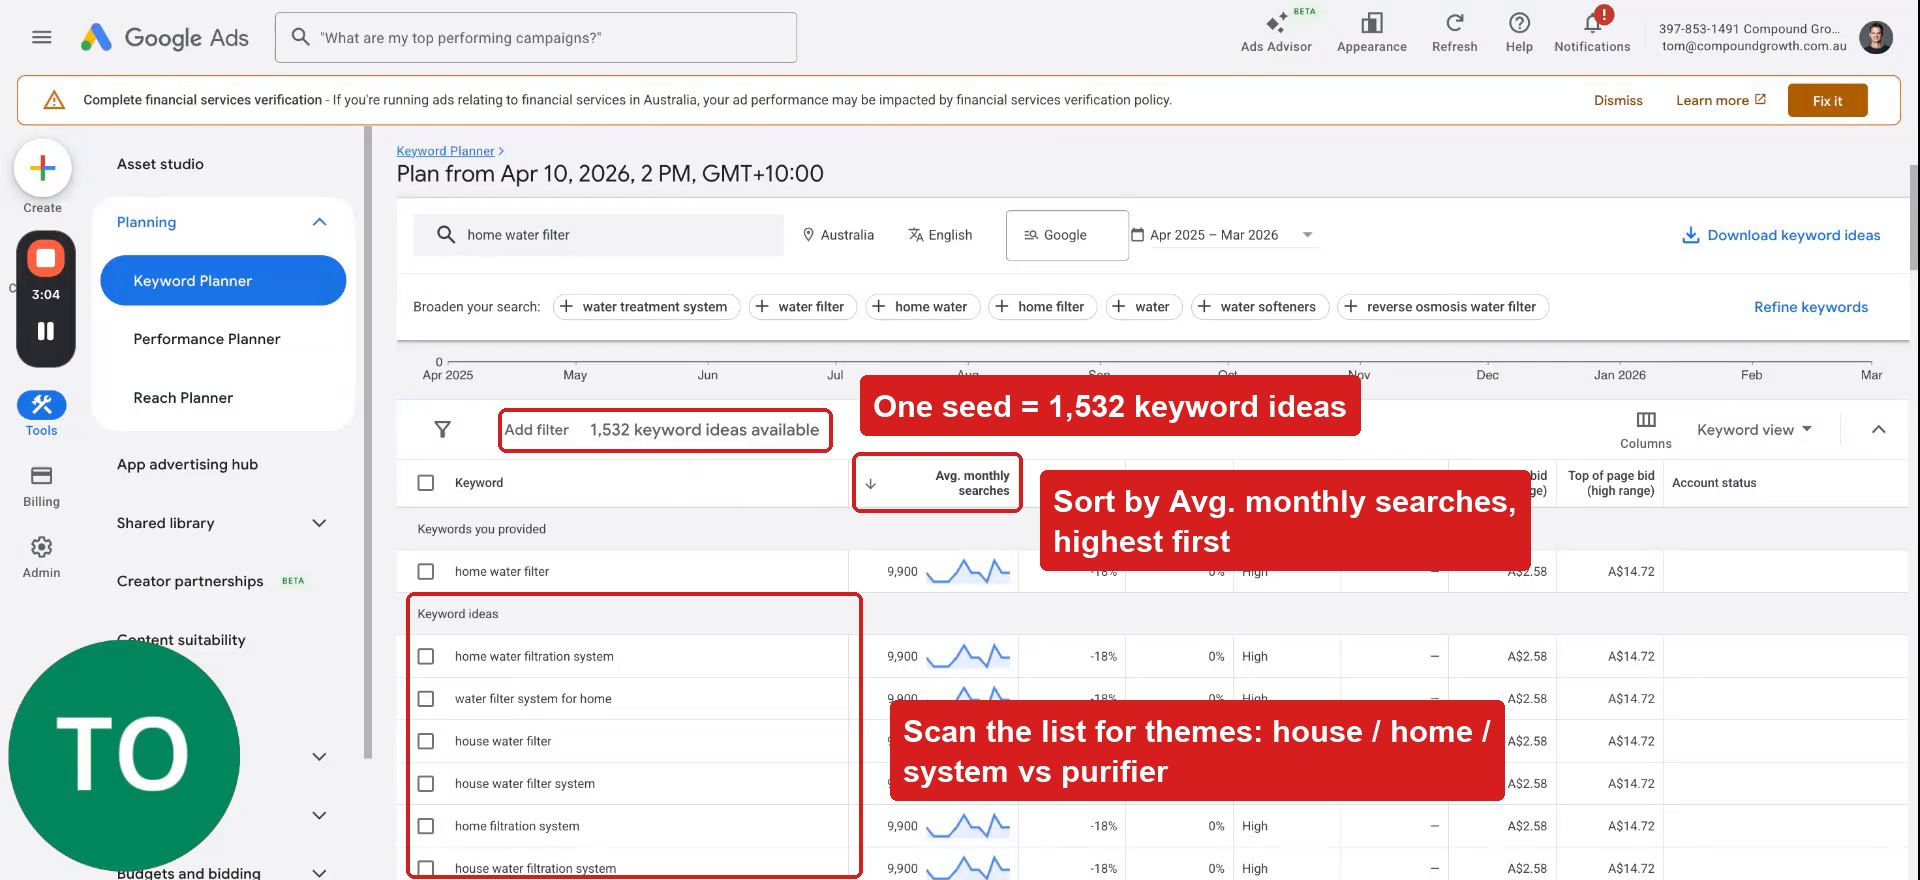Image resolution: width=1920 pixels, height=880 pixels.
Task: Collapse the Planning section
Action: [319, 222]
